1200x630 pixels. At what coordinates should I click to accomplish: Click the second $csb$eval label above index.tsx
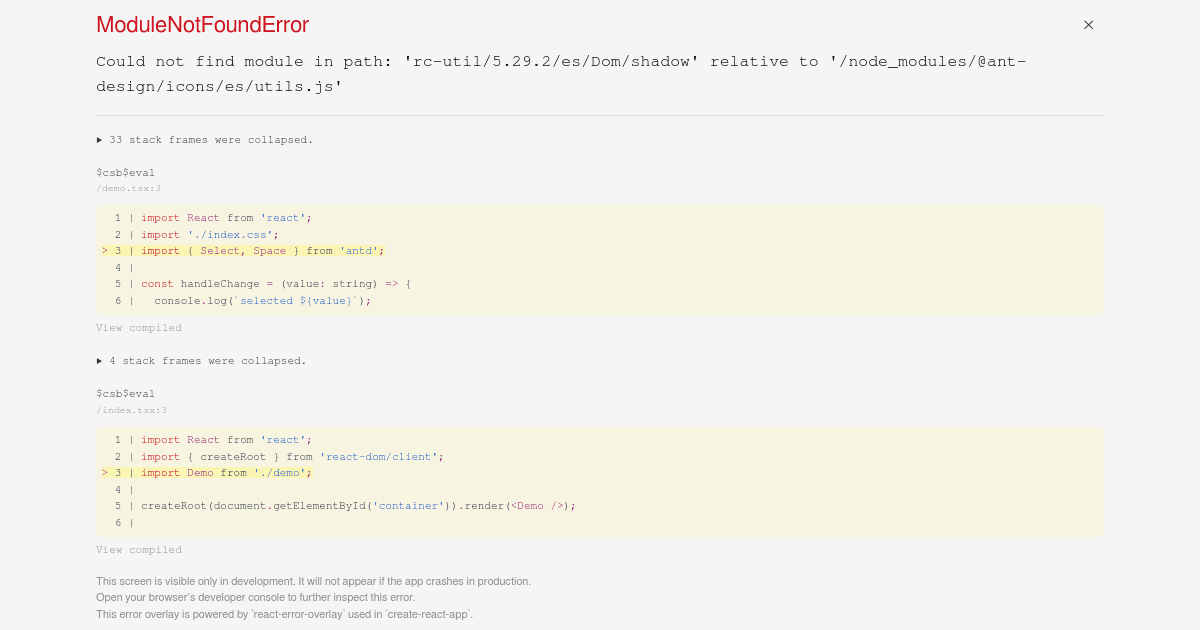tap(125, 394)
